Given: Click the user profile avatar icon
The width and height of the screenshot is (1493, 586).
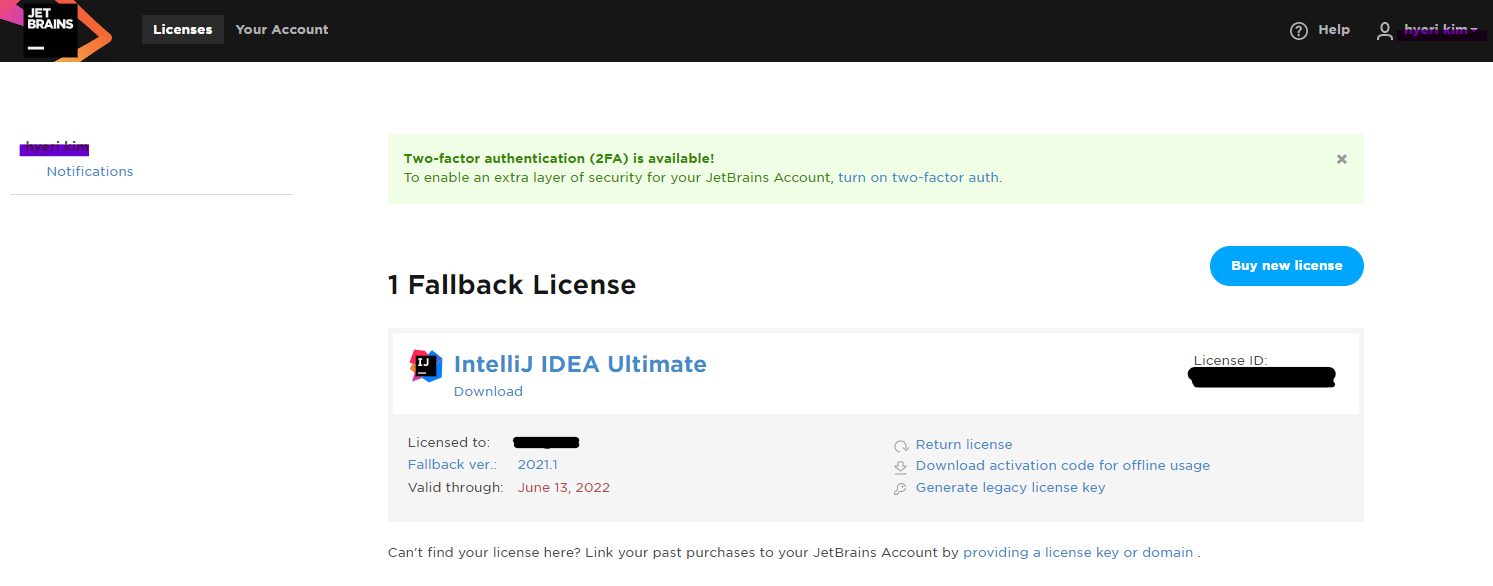Looking at the screenshot, I should coord(1384,31).
